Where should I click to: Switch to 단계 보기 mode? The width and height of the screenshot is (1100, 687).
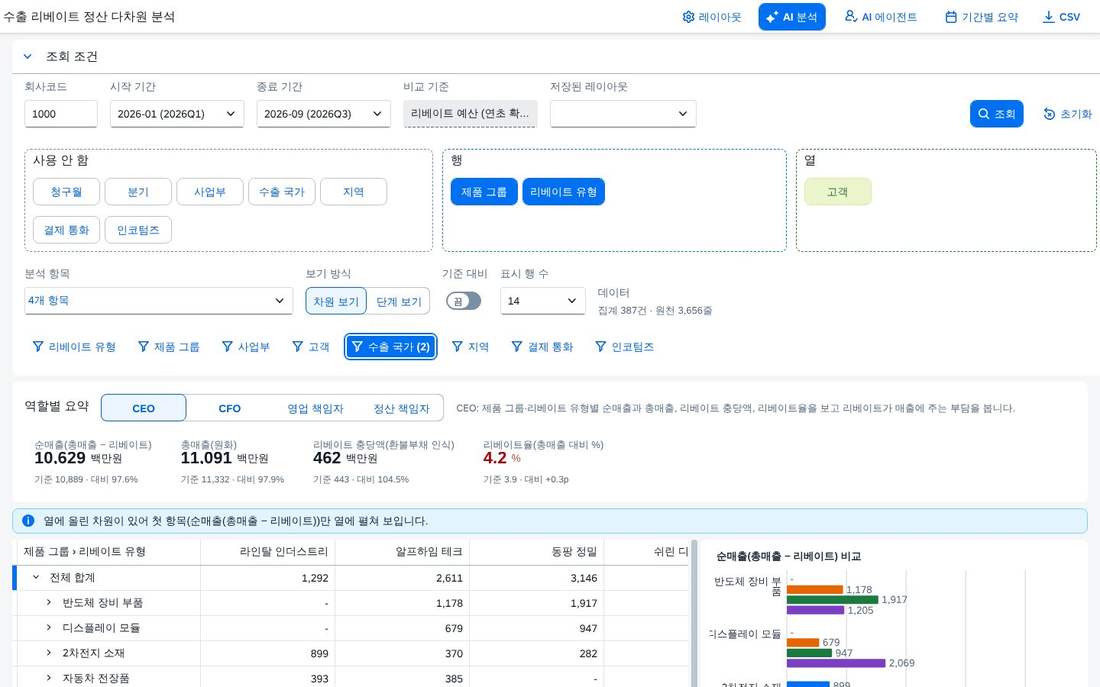[398, 301]
